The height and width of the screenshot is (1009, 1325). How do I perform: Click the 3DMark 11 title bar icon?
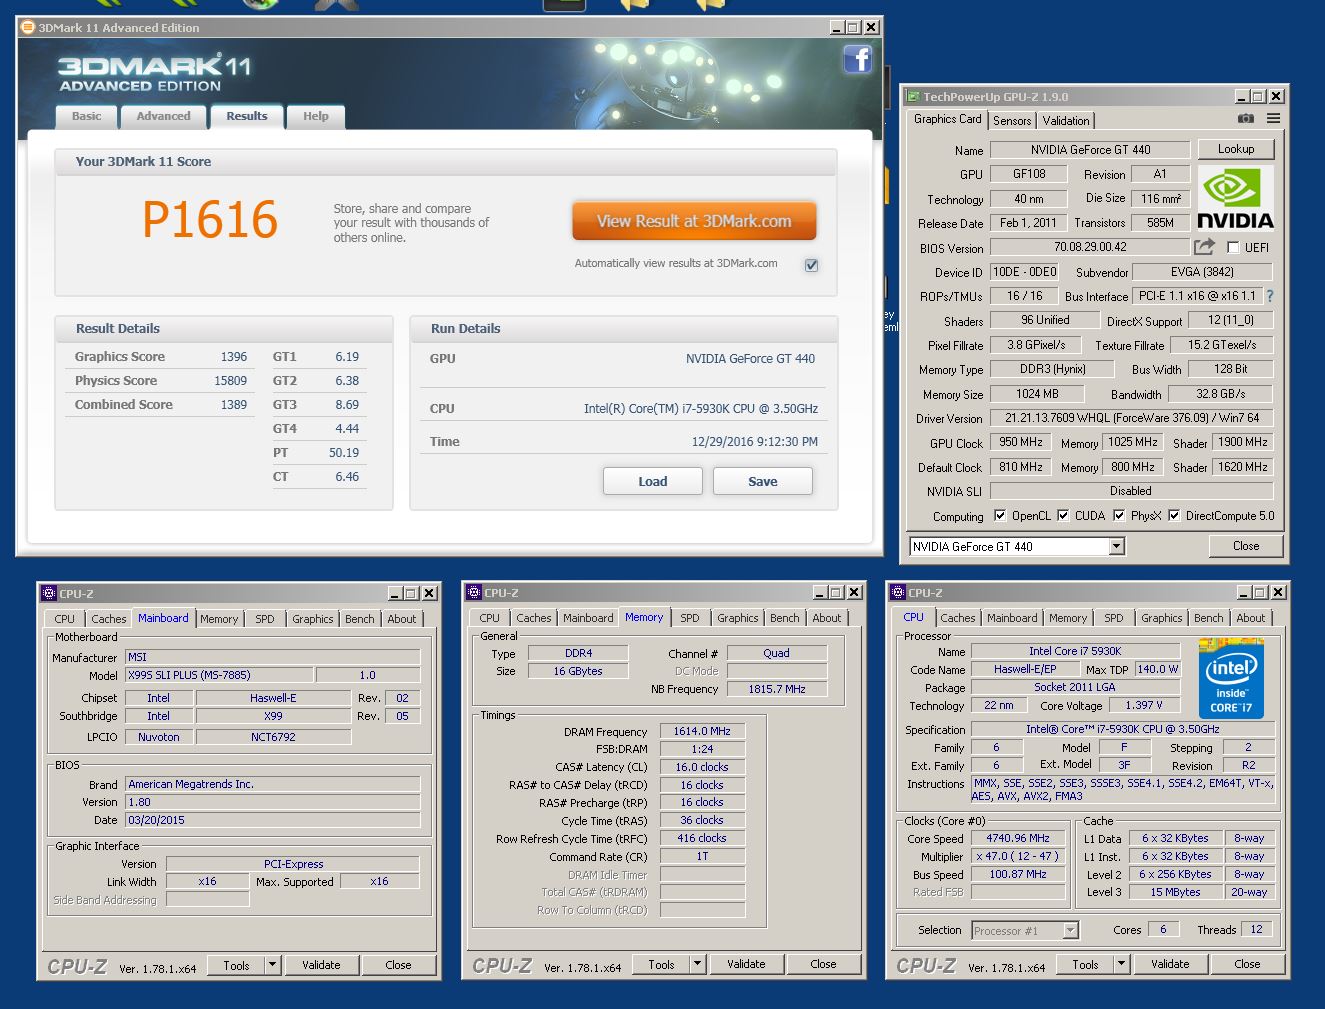[28, 27]
